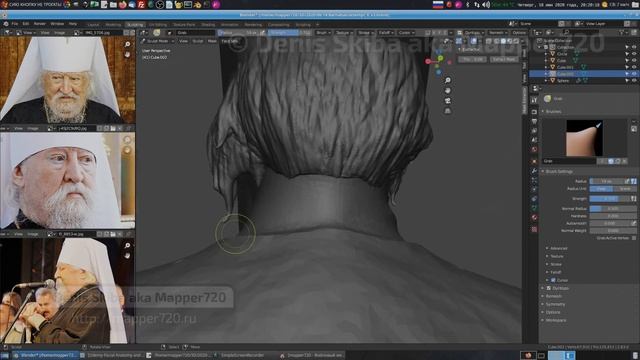Click radius pressure sensitivity icon in Brush Settings
The image size is (640, 360).
627,181
